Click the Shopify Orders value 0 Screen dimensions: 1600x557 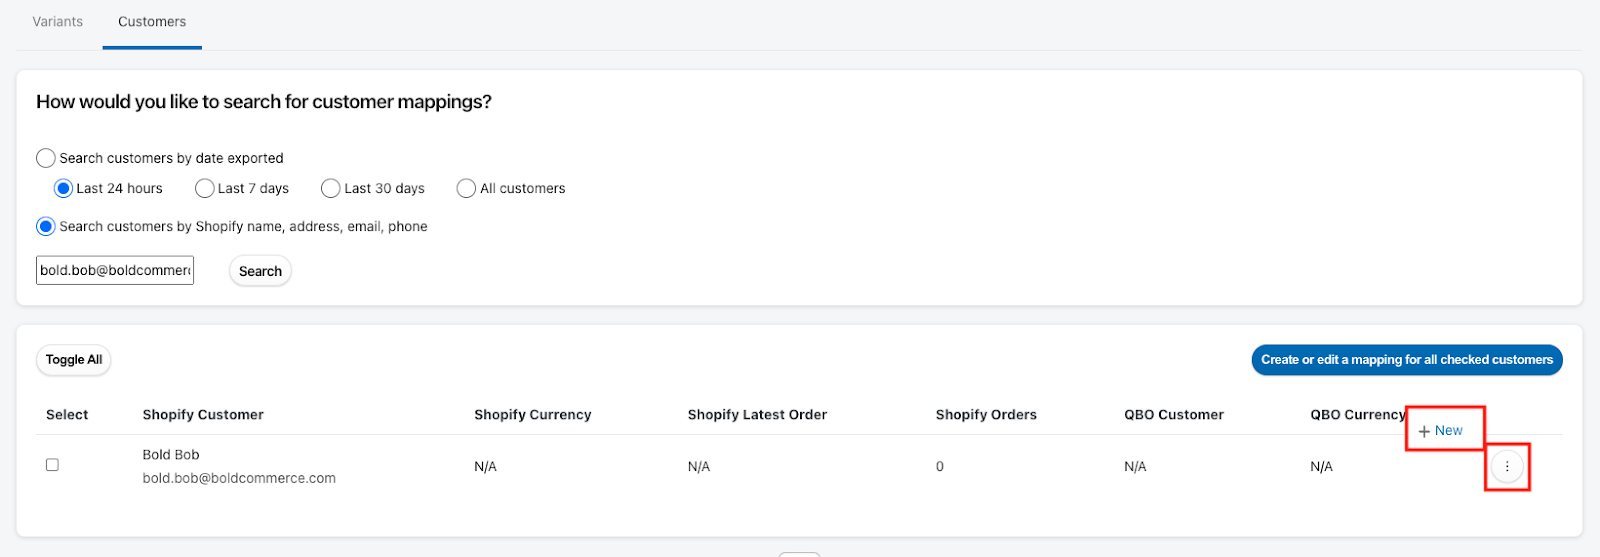(x=940, y=467)
